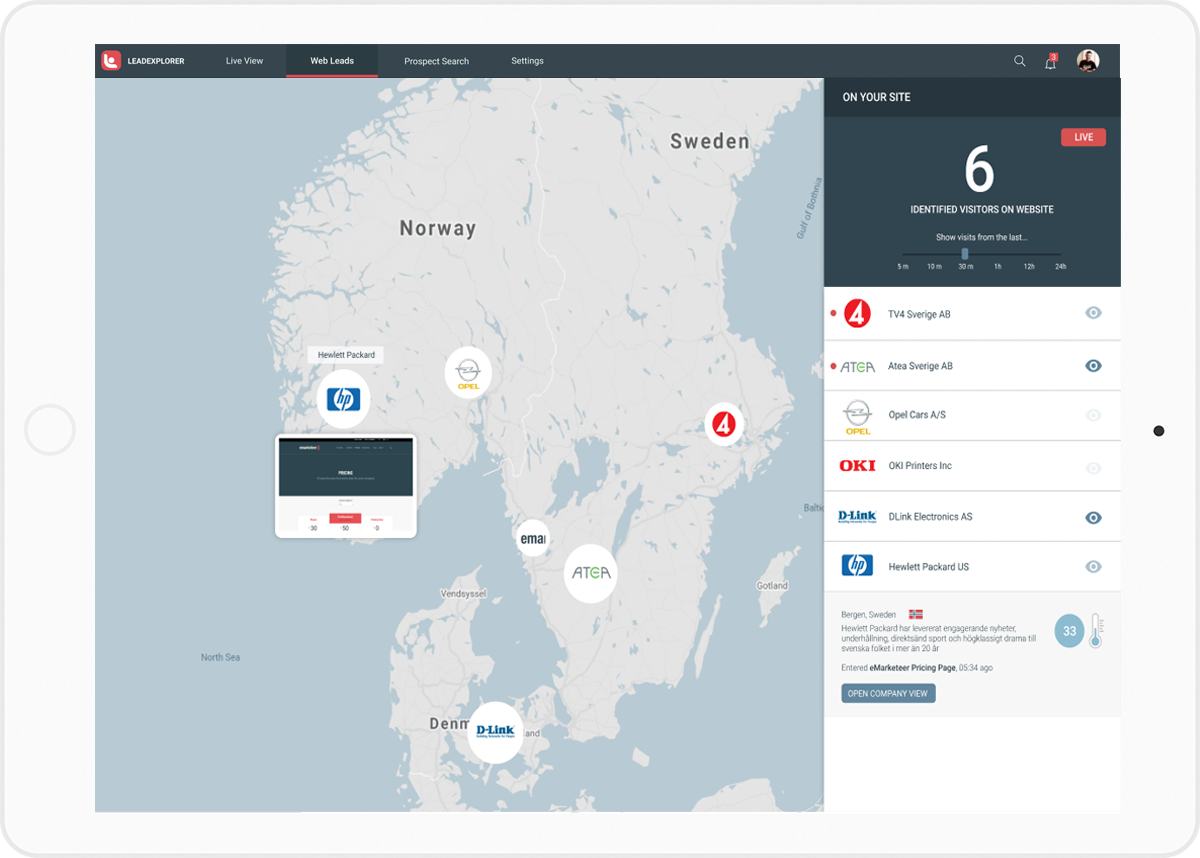This screenshot has height=858, width=1200.
Task: Click the LEADEXPLORER brand name
Action: (156, 62)
